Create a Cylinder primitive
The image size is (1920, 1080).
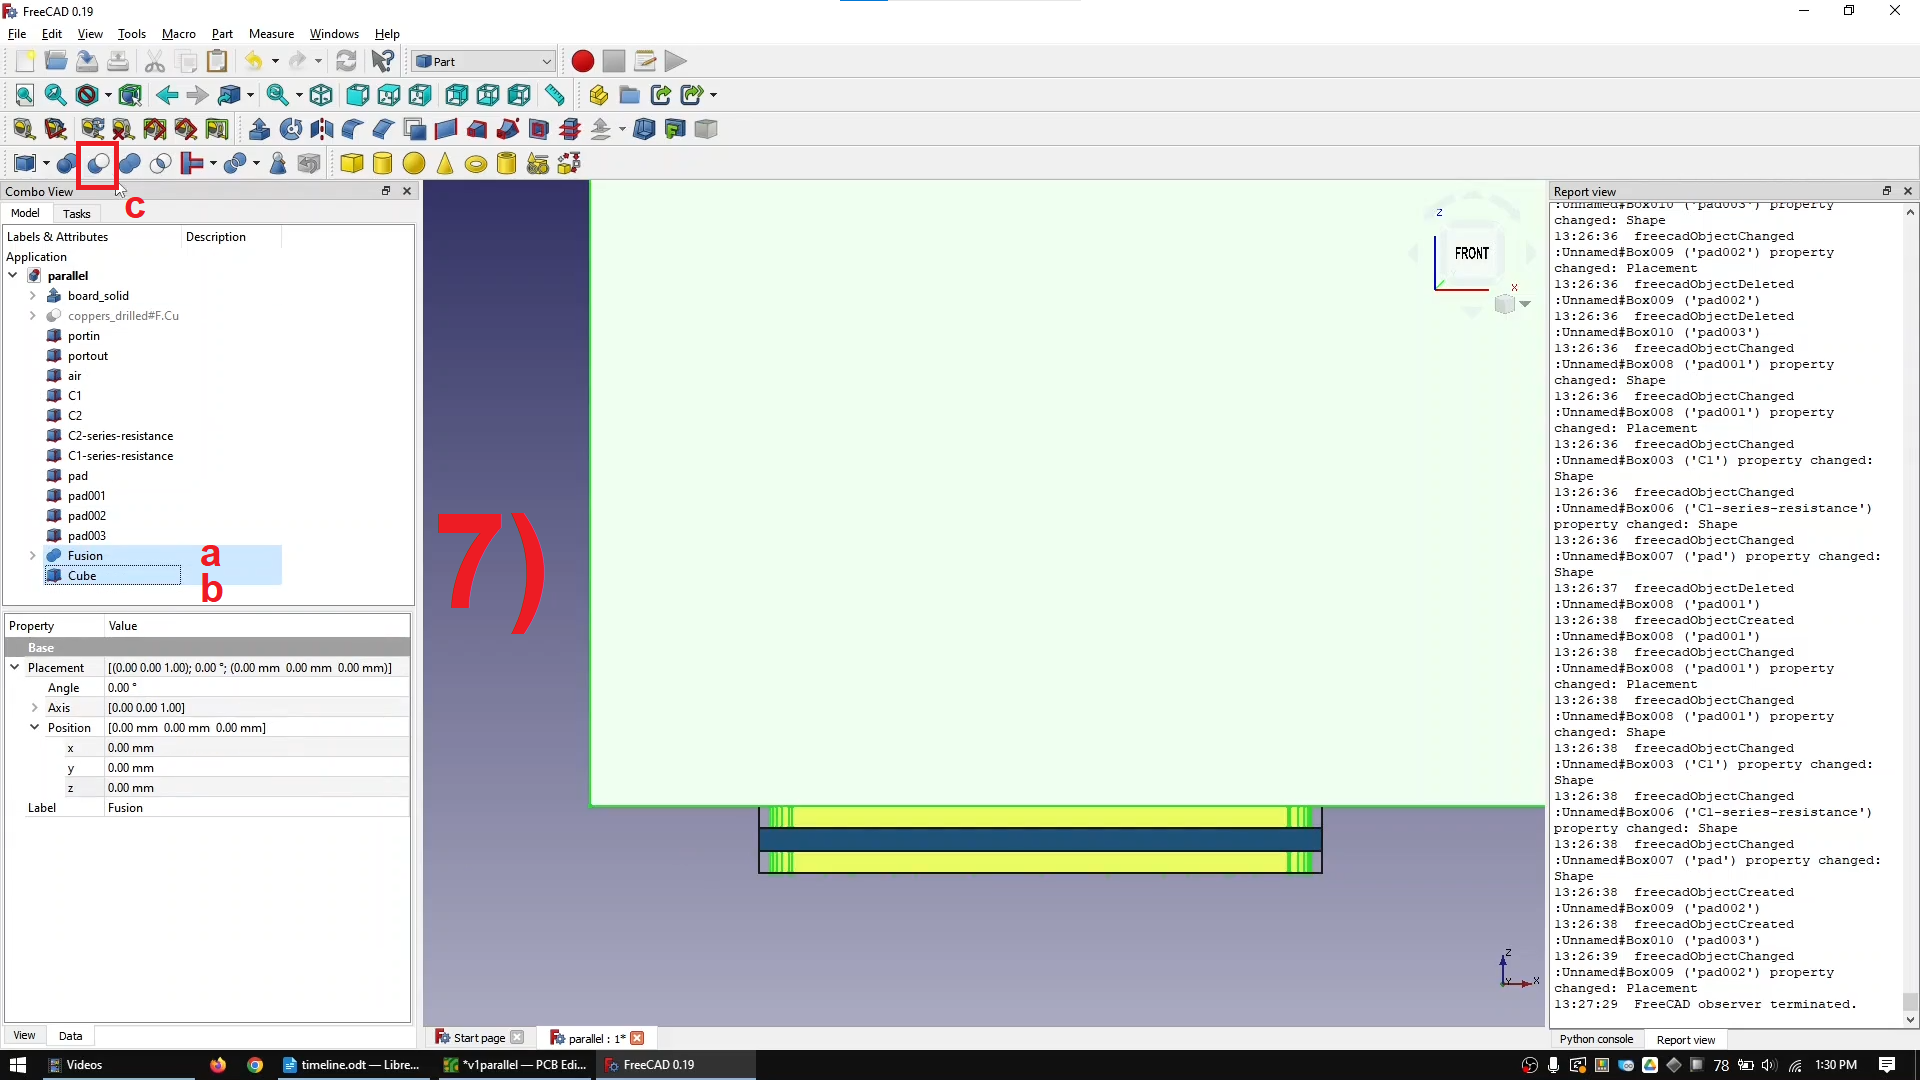pyautogui.click(x=383, y=163)
